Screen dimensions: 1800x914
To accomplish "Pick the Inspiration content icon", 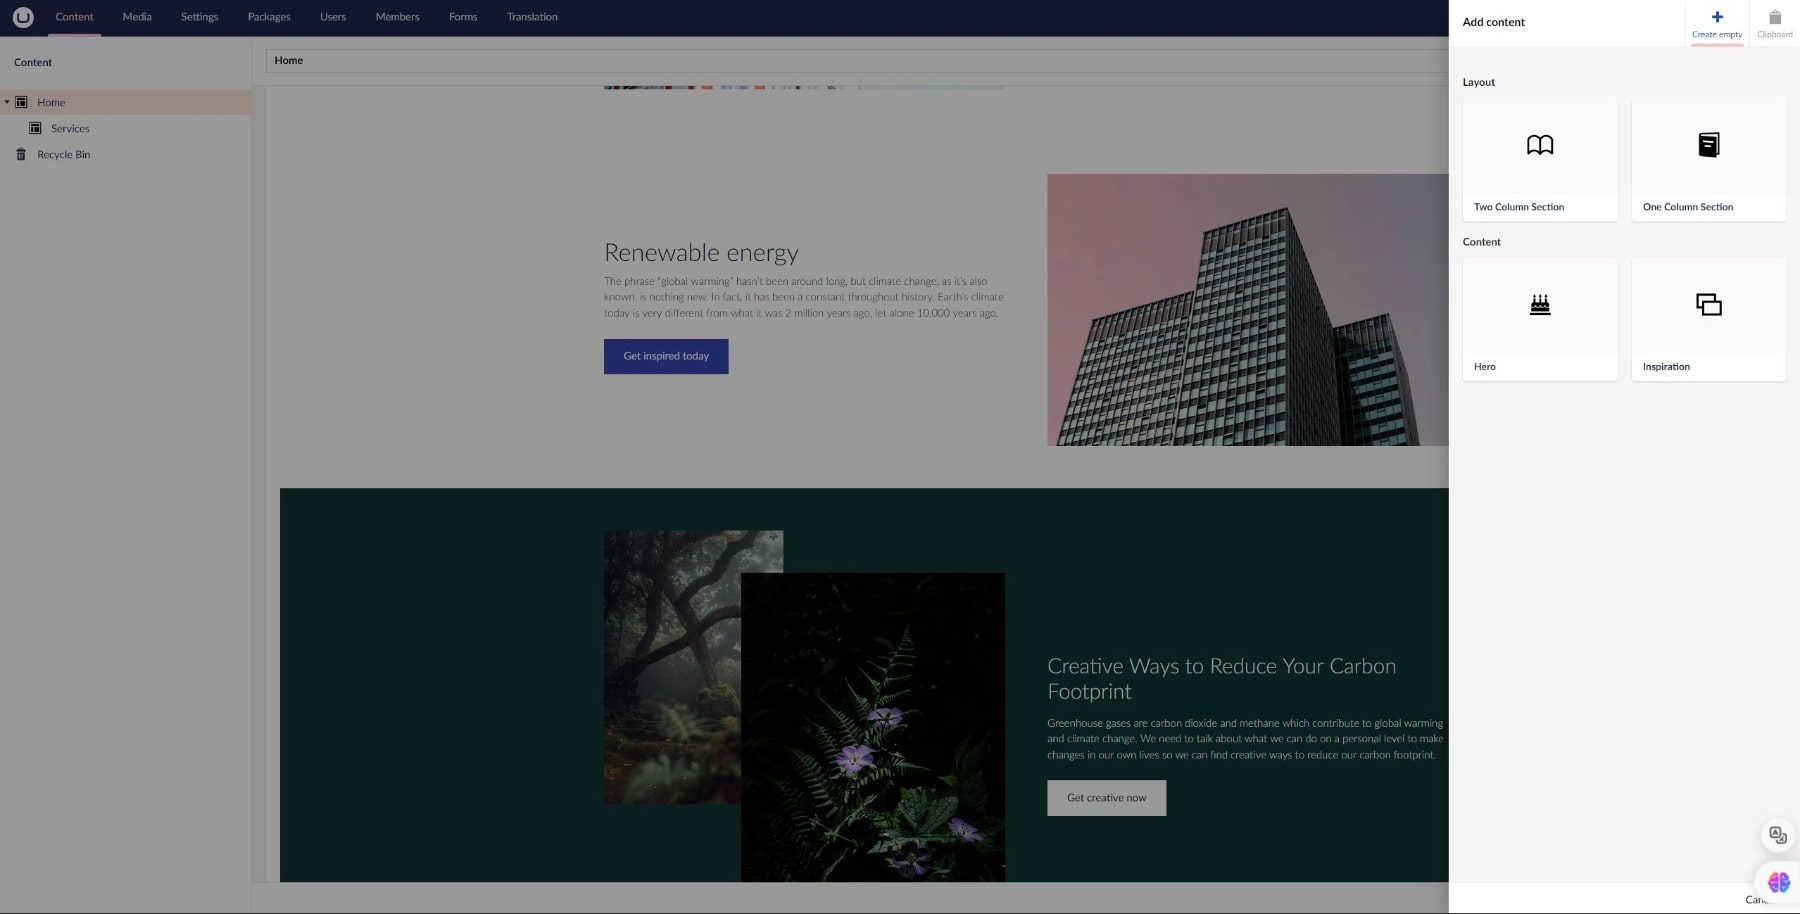I will (1708, 305).
